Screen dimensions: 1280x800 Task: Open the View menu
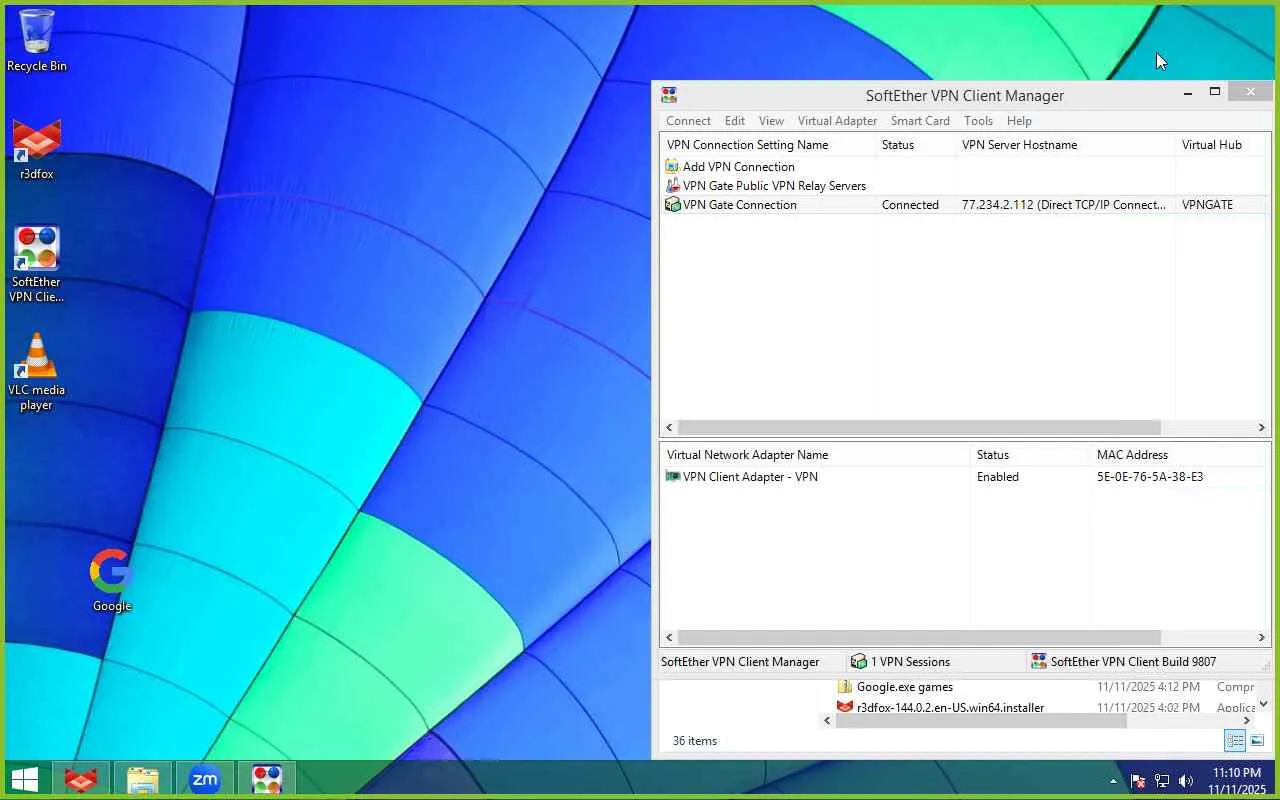coord(771,121)
